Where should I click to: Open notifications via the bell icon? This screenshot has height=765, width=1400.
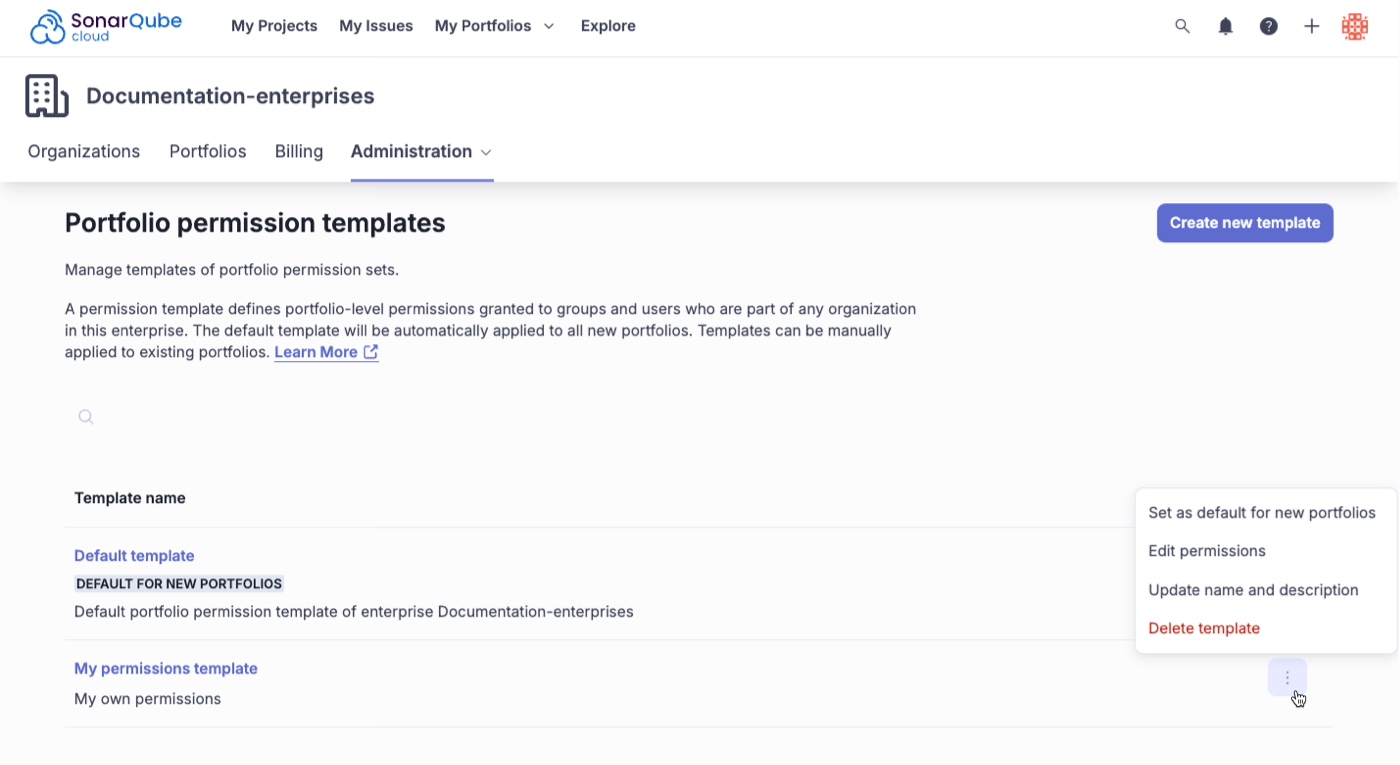click(x=1225, y=26)
